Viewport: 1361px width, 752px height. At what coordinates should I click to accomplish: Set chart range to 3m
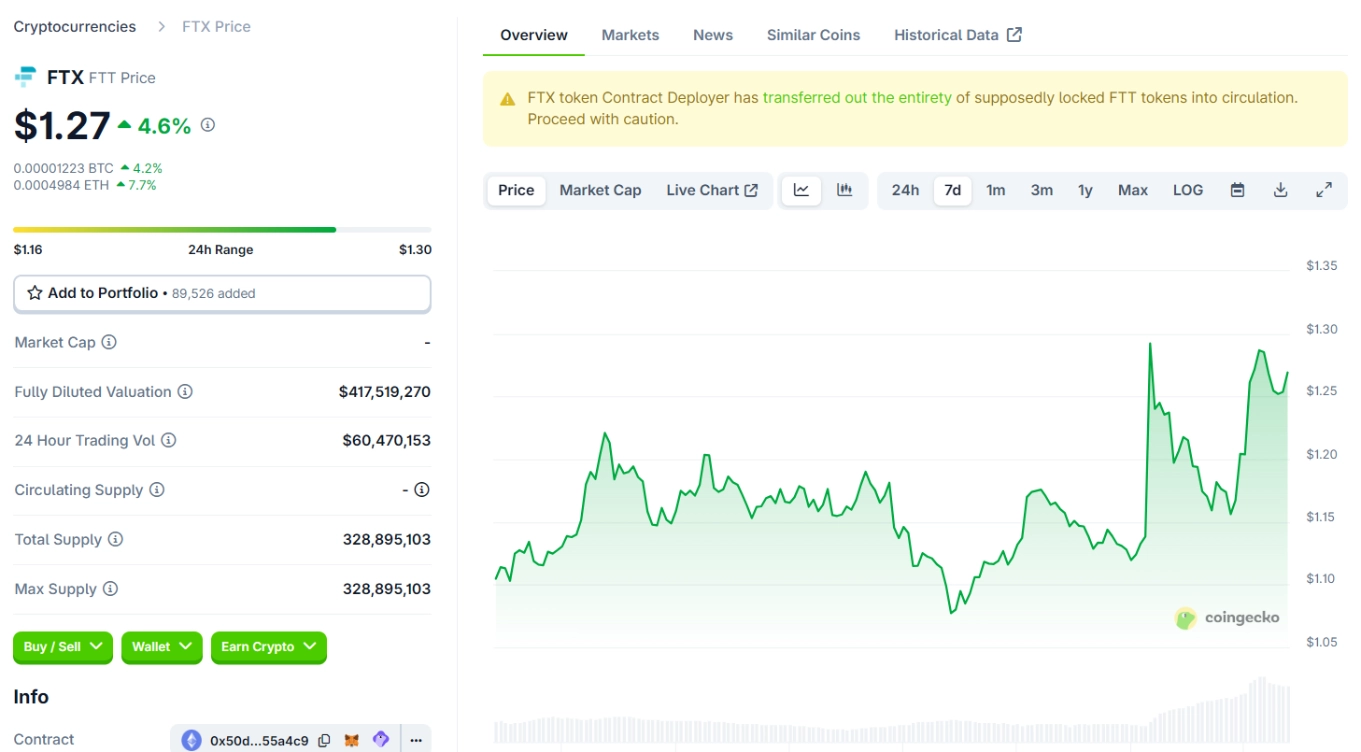click(x=1041, y=190)
